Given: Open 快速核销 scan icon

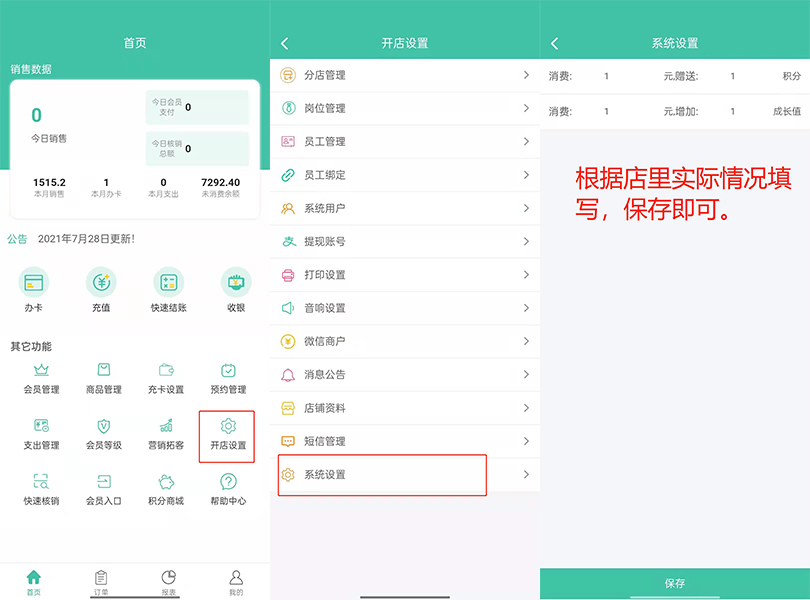Looking at the screenshot, I should (x=41, y=482).
